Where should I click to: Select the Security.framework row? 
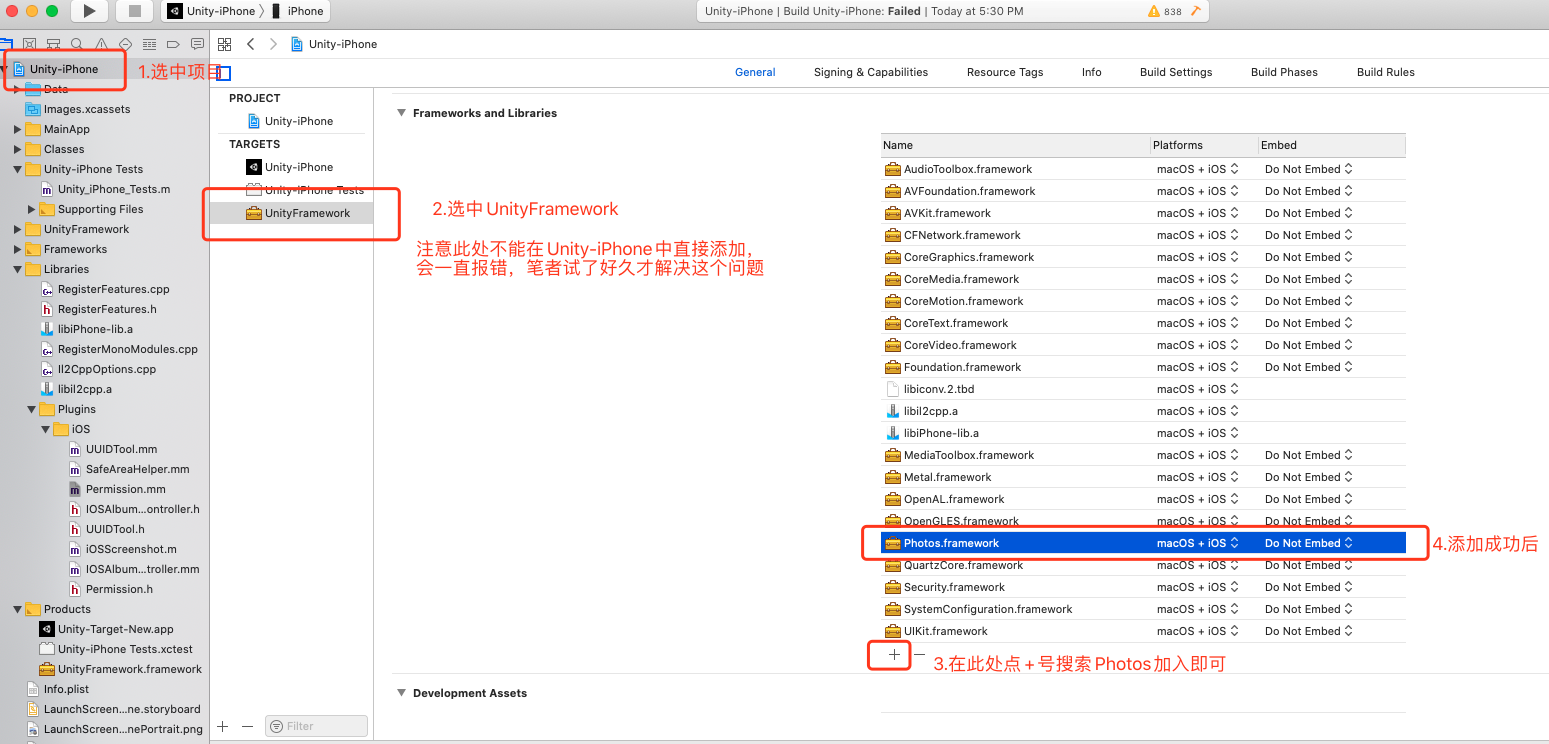(x=1143, y=587)
